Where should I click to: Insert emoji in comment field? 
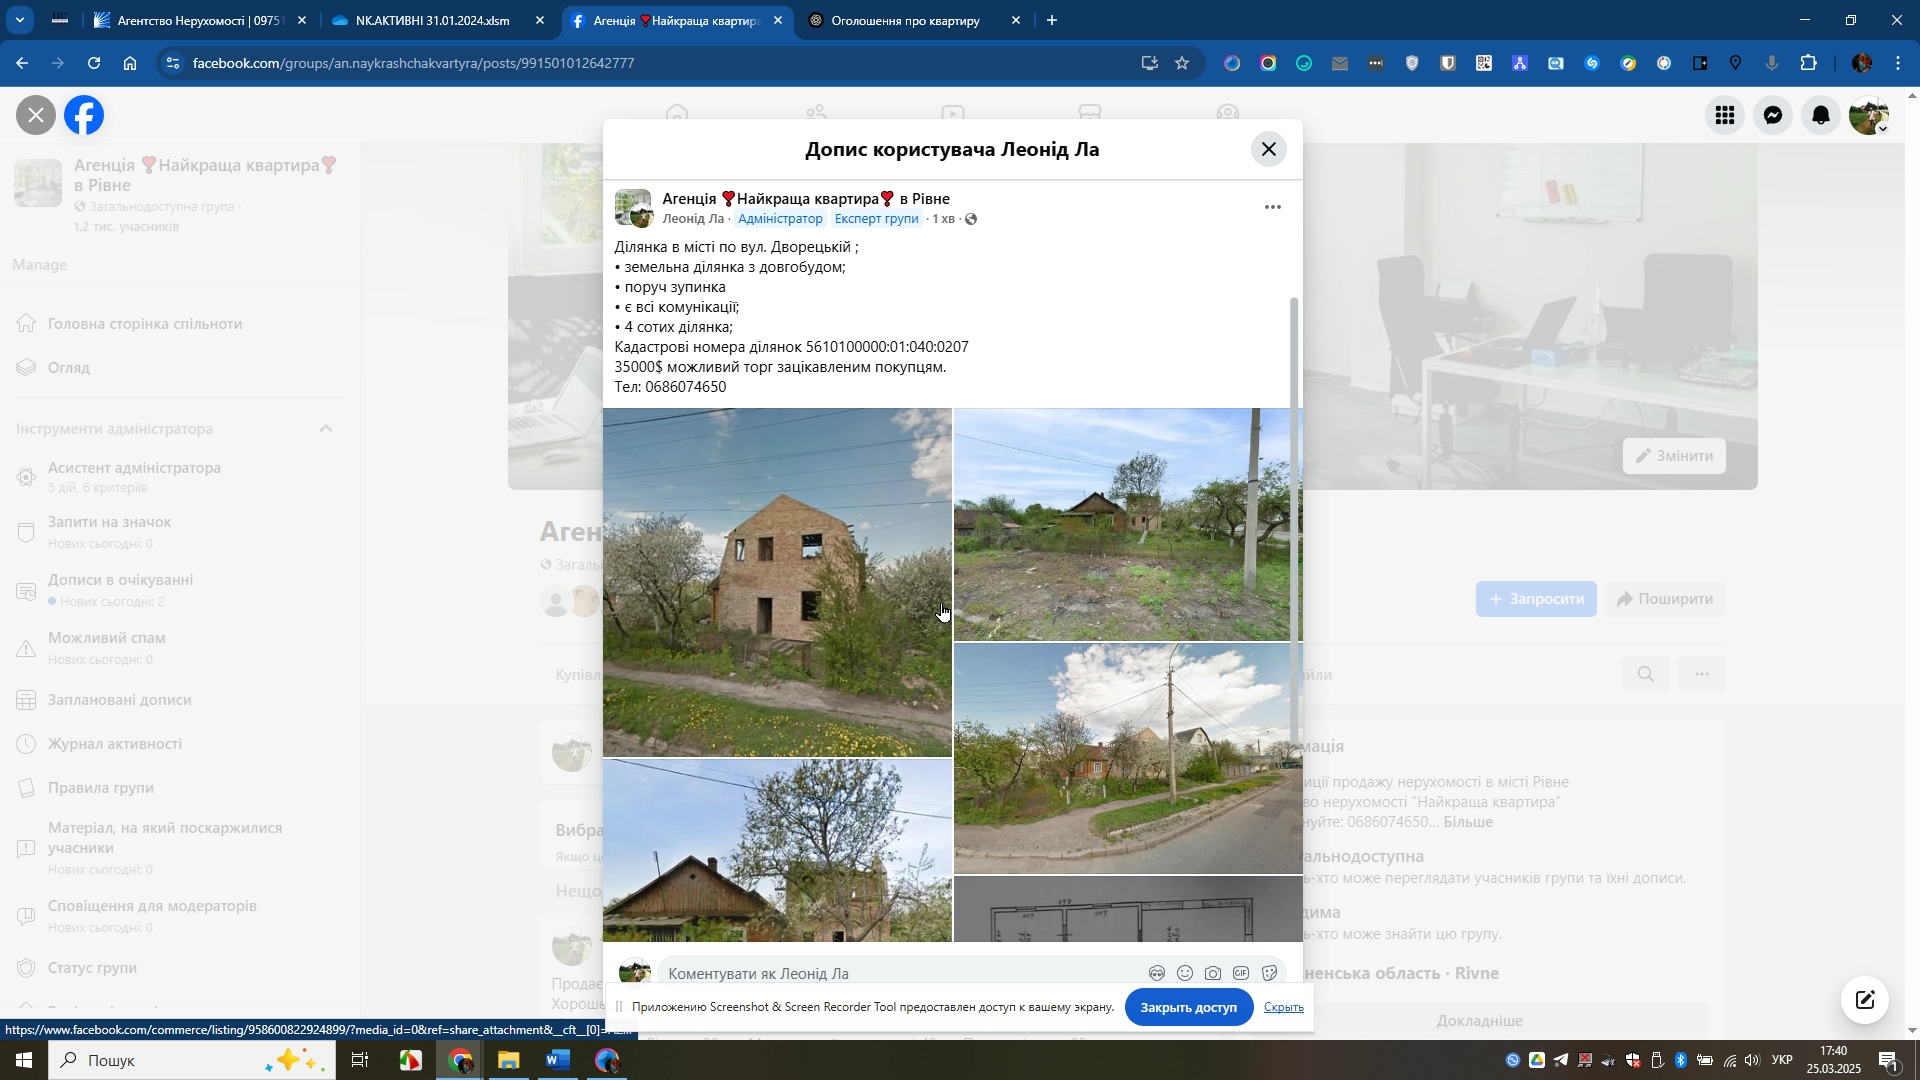1185,973
